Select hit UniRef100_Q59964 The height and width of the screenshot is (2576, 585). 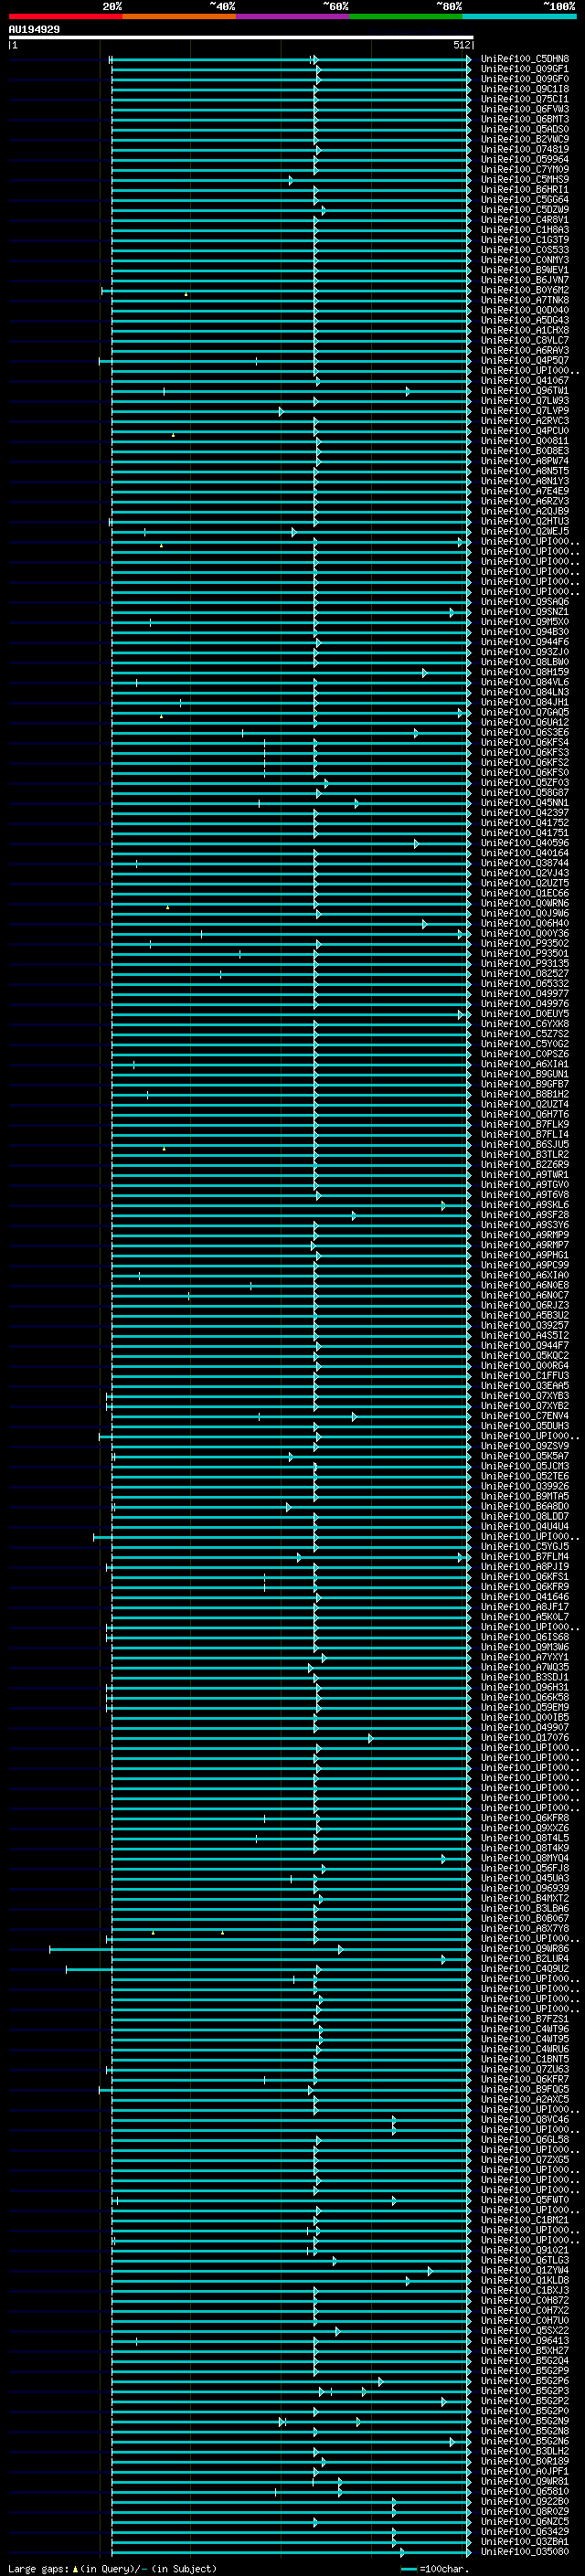[x=525, y=159]
